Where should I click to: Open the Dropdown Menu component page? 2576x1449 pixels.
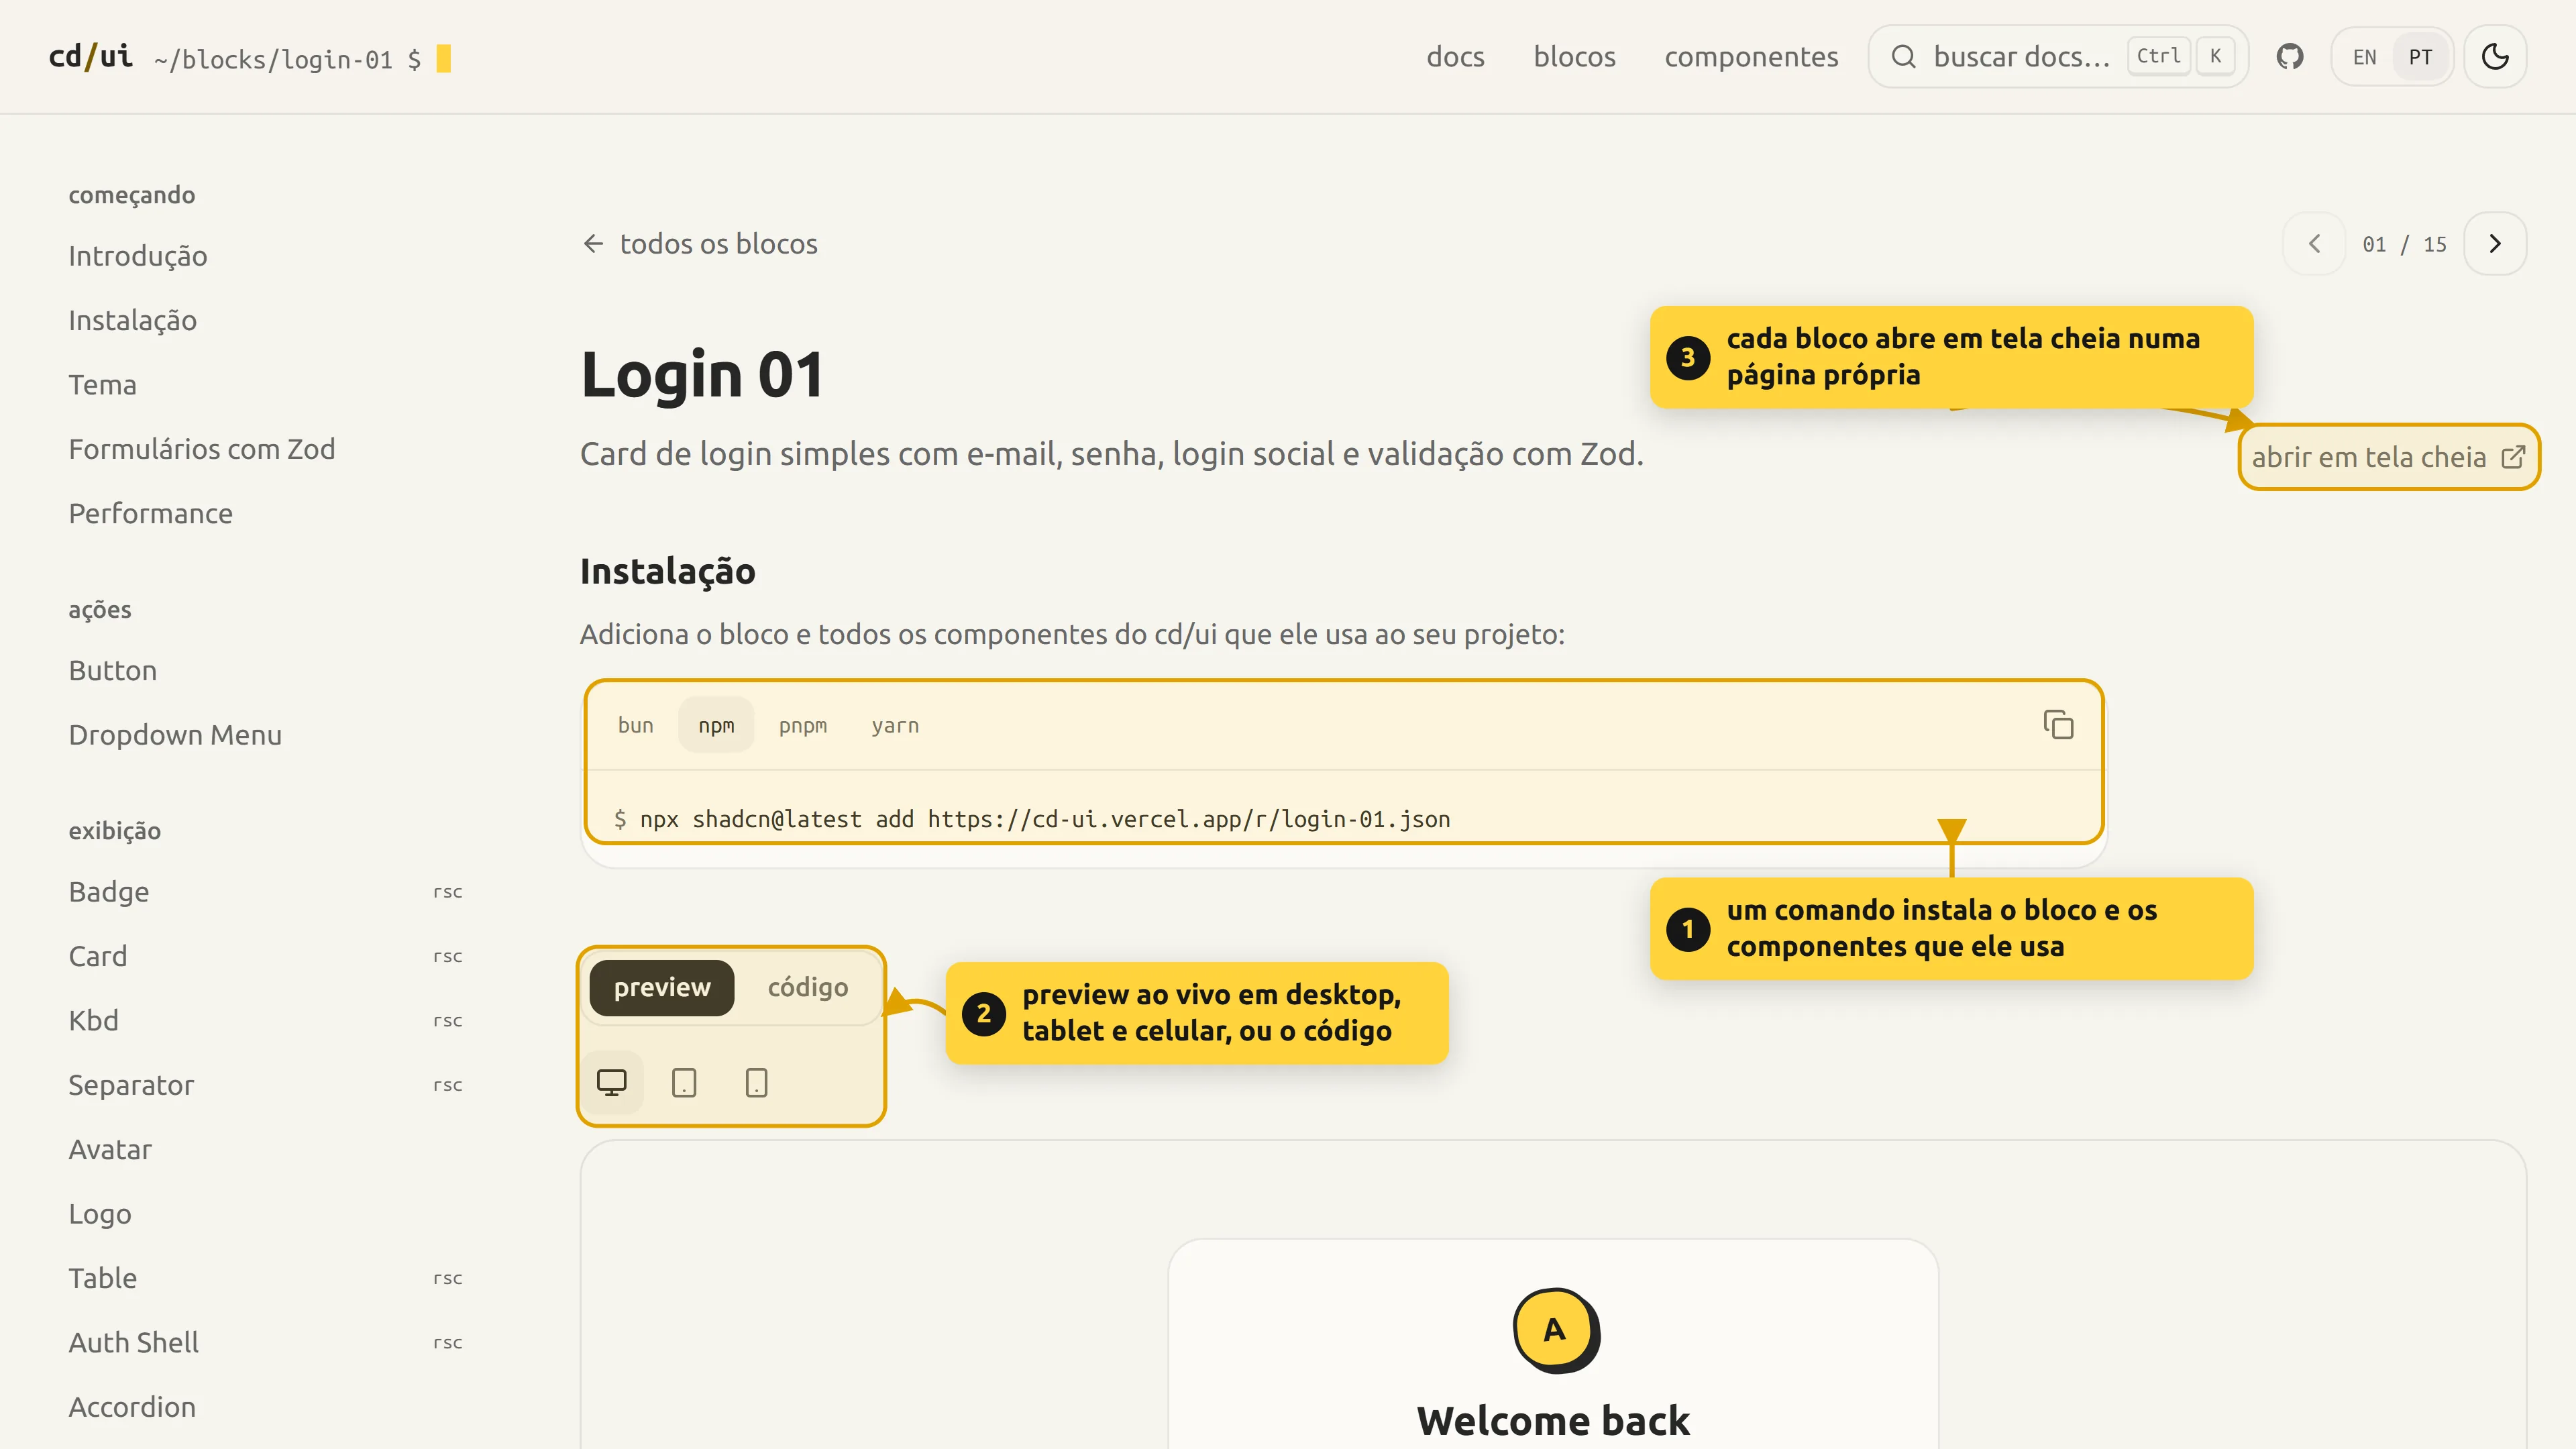click(x=175, y=735)
